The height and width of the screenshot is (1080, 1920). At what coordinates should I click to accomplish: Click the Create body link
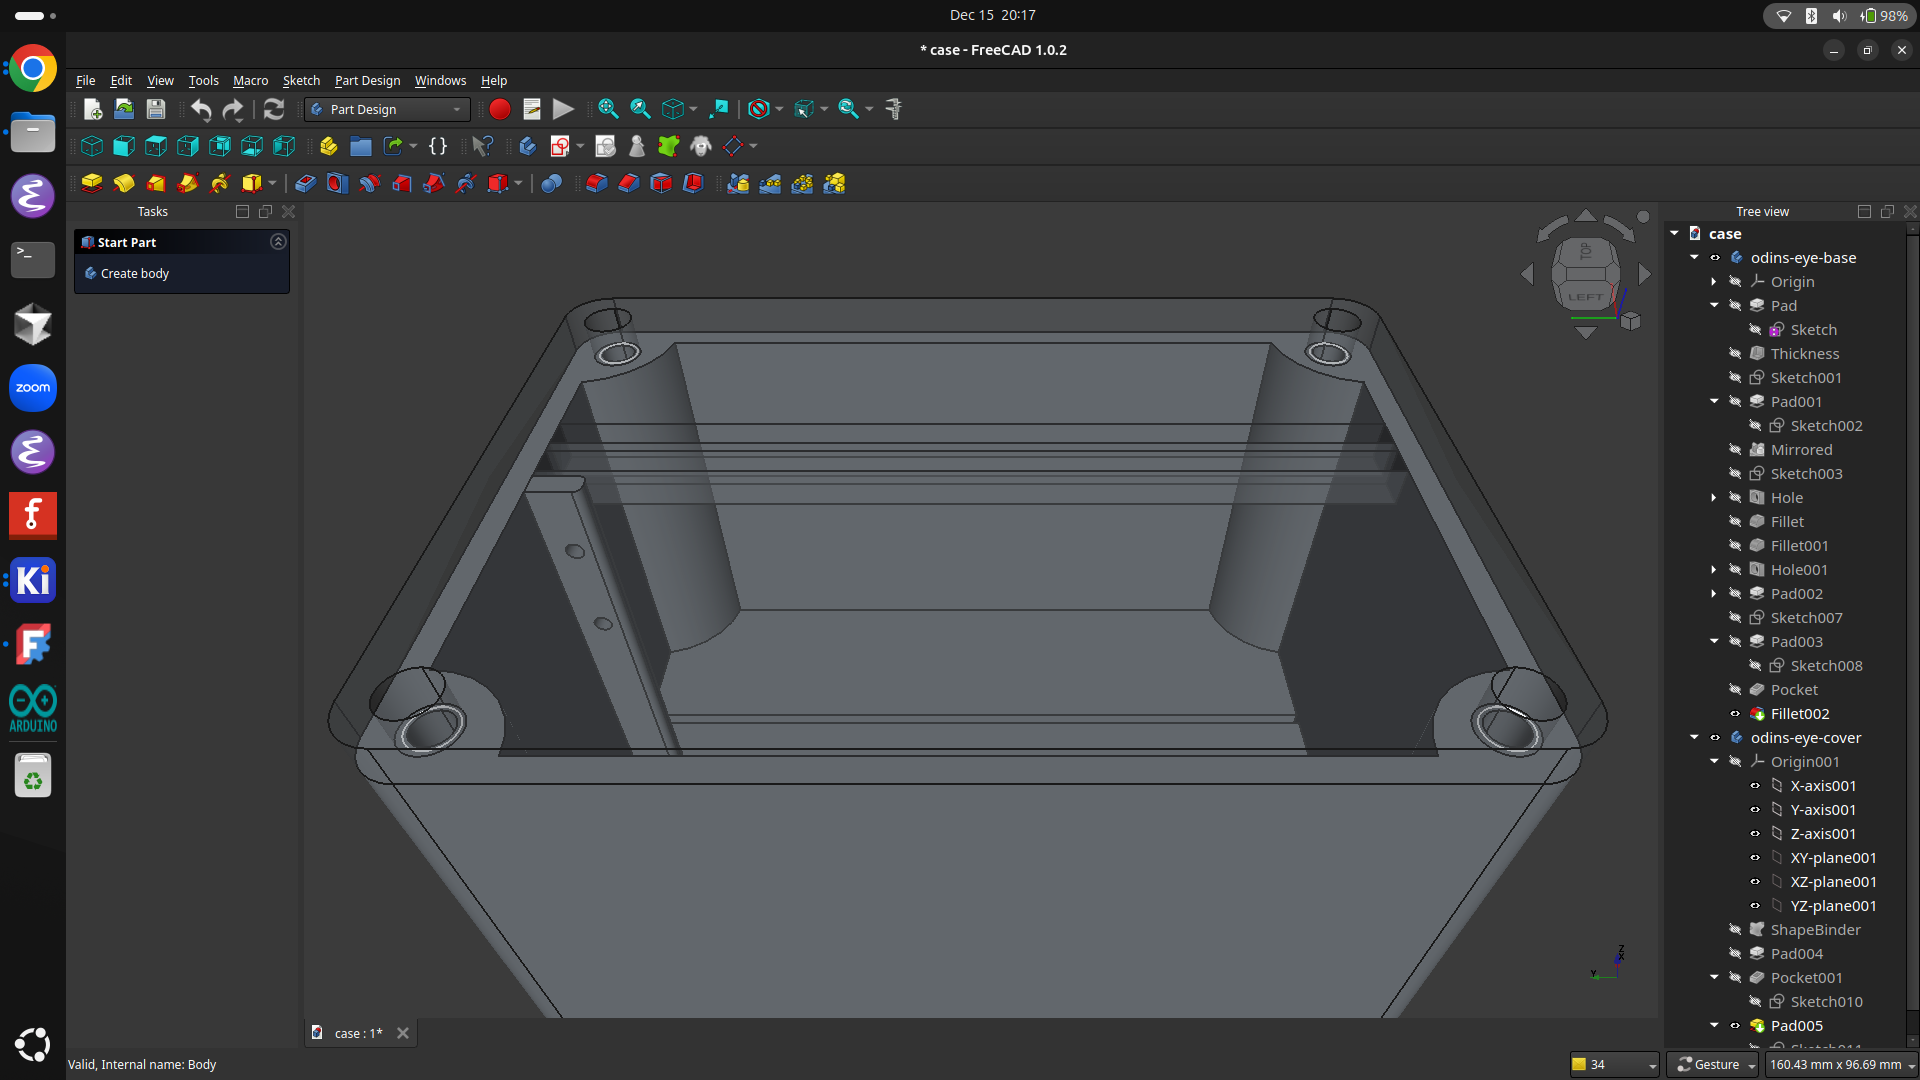coord(135,273)
